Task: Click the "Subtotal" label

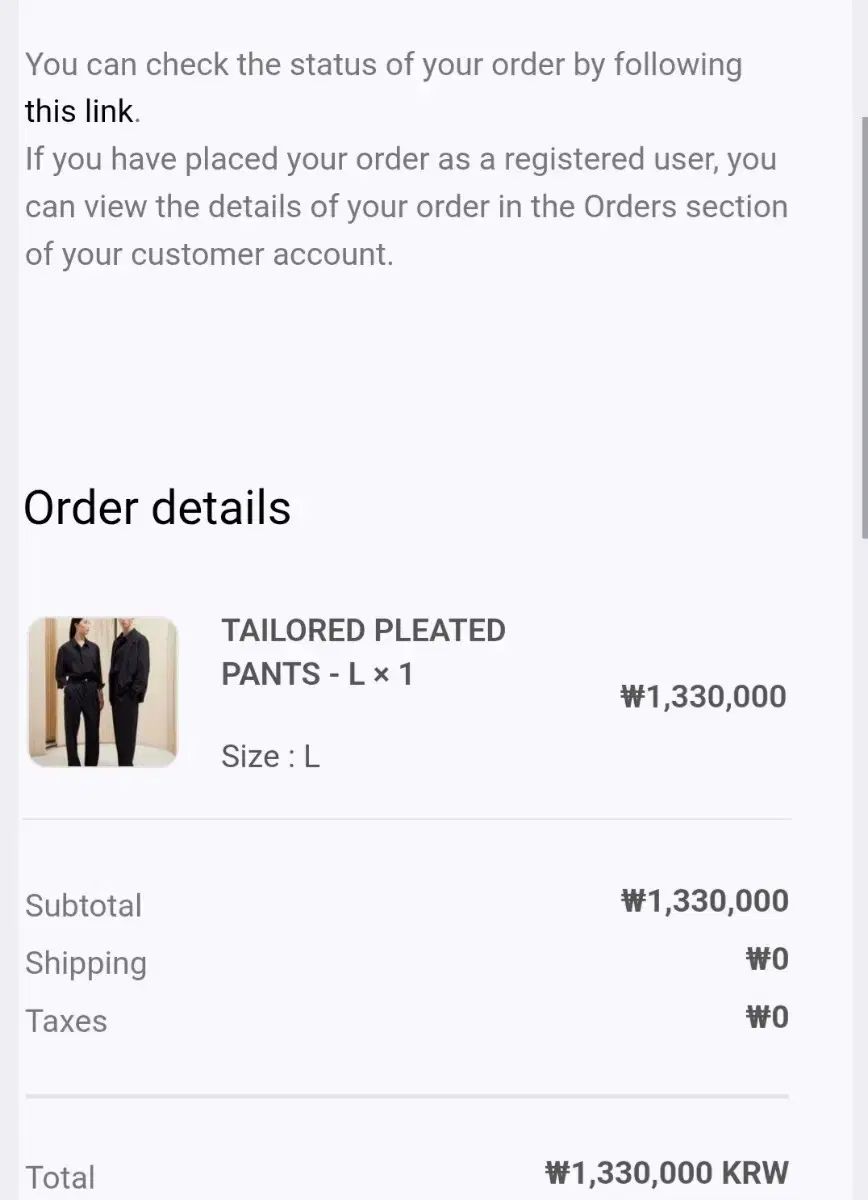Action: click(x=83, y=905)
